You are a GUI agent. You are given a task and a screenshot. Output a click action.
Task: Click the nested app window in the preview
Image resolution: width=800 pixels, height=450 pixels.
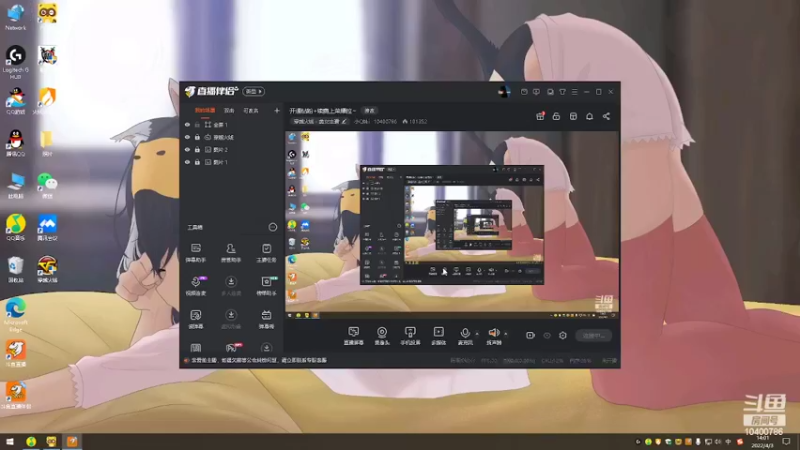452,224
